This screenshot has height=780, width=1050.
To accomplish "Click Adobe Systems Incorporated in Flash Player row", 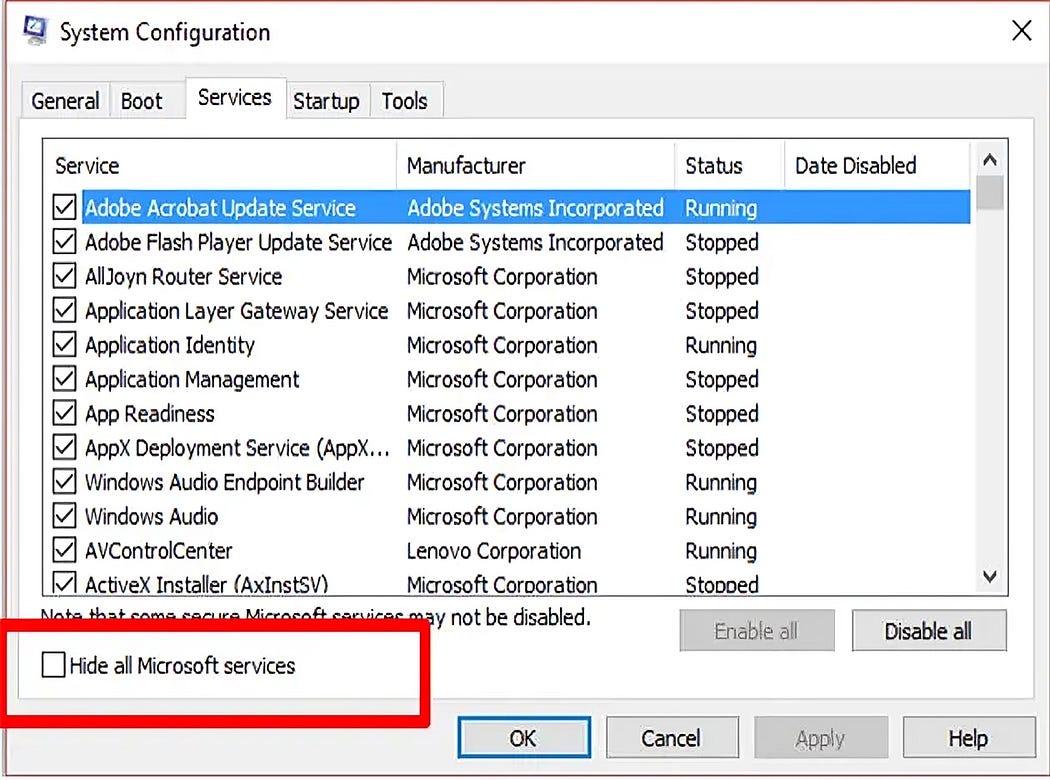I will coord(535,242).
